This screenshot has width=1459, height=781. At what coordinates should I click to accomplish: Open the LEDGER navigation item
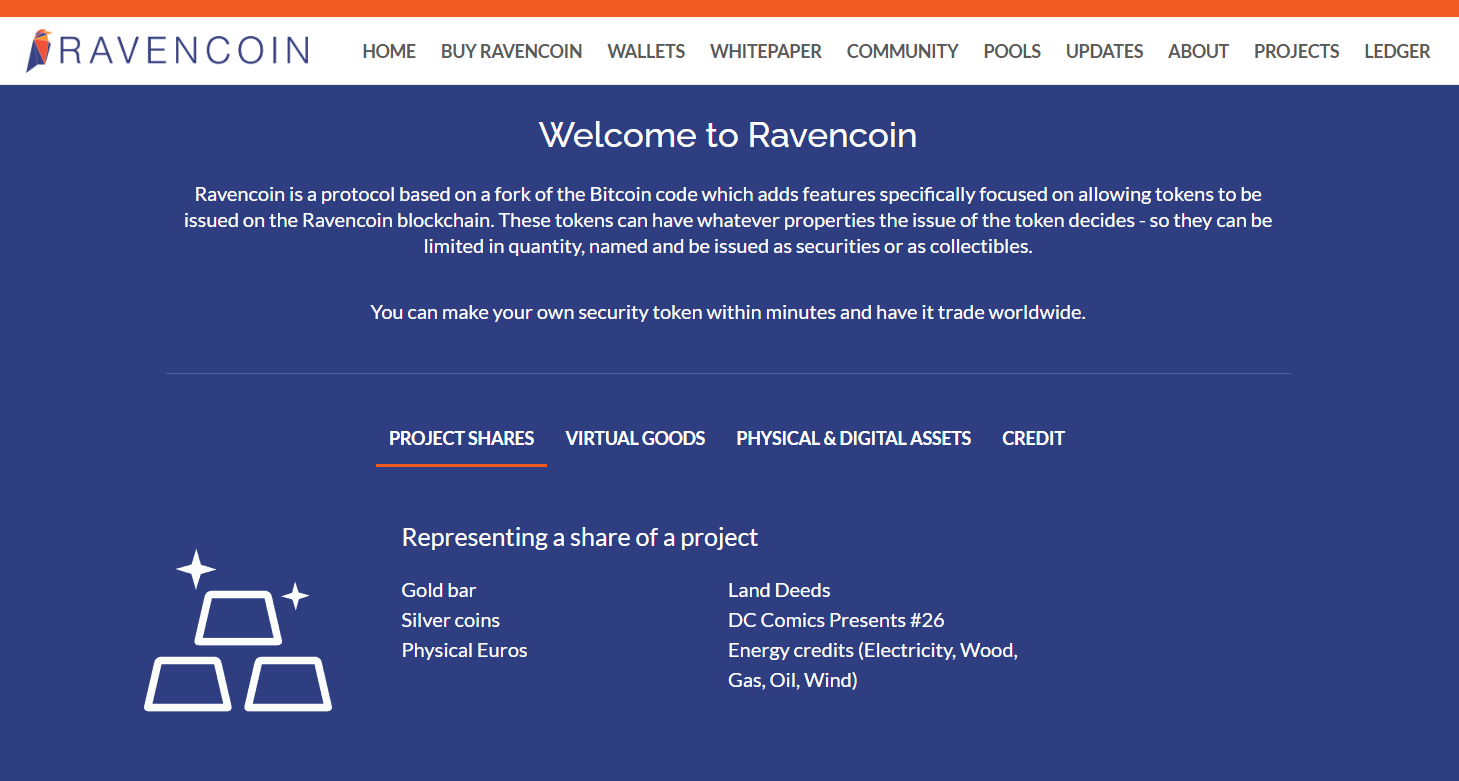pos(1397,51)
